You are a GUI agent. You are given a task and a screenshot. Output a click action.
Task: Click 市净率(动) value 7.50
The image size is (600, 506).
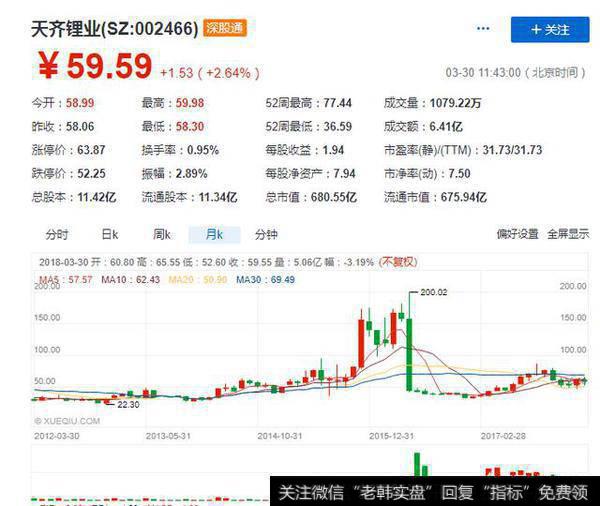click(x=459, y=174)
